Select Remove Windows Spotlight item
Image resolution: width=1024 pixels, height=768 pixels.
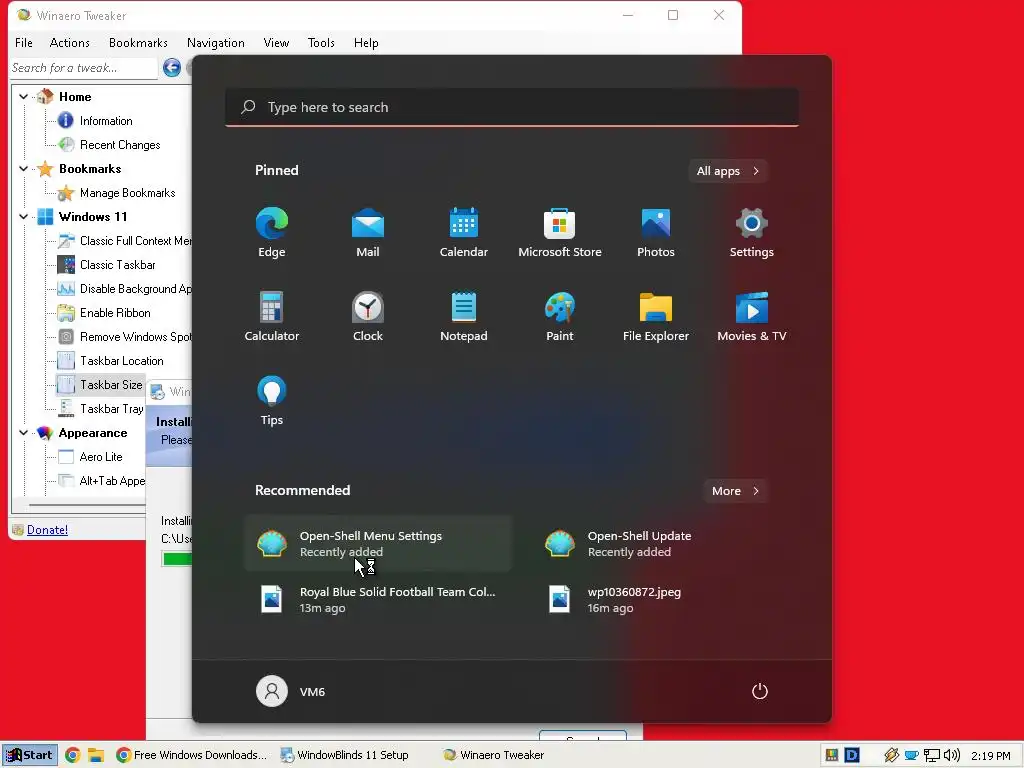135,337
